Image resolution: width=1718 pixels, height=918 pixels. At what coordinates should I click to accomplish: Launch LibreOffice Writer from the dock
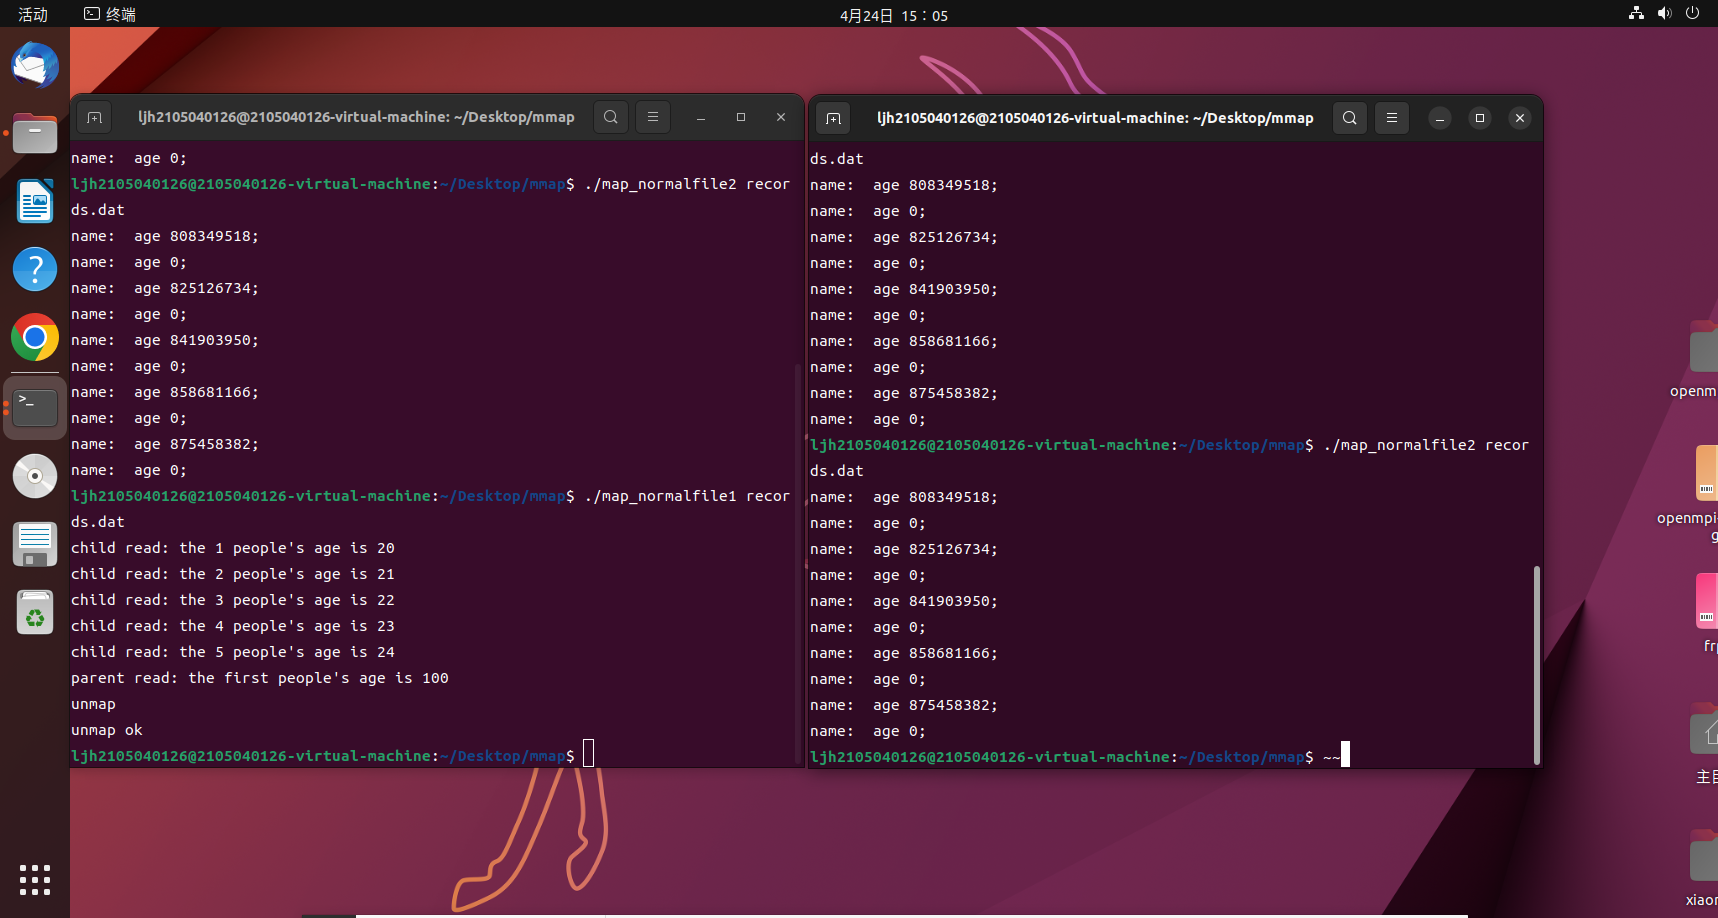[x=35, y=201]
